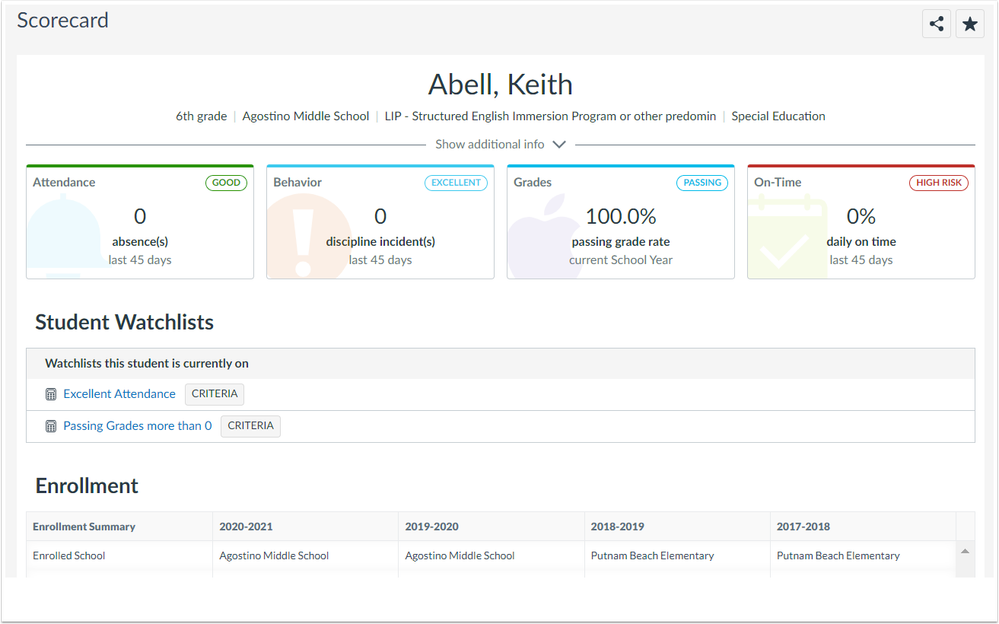Click the On-Time card title

pyautogui.click(x=778, y=182)
